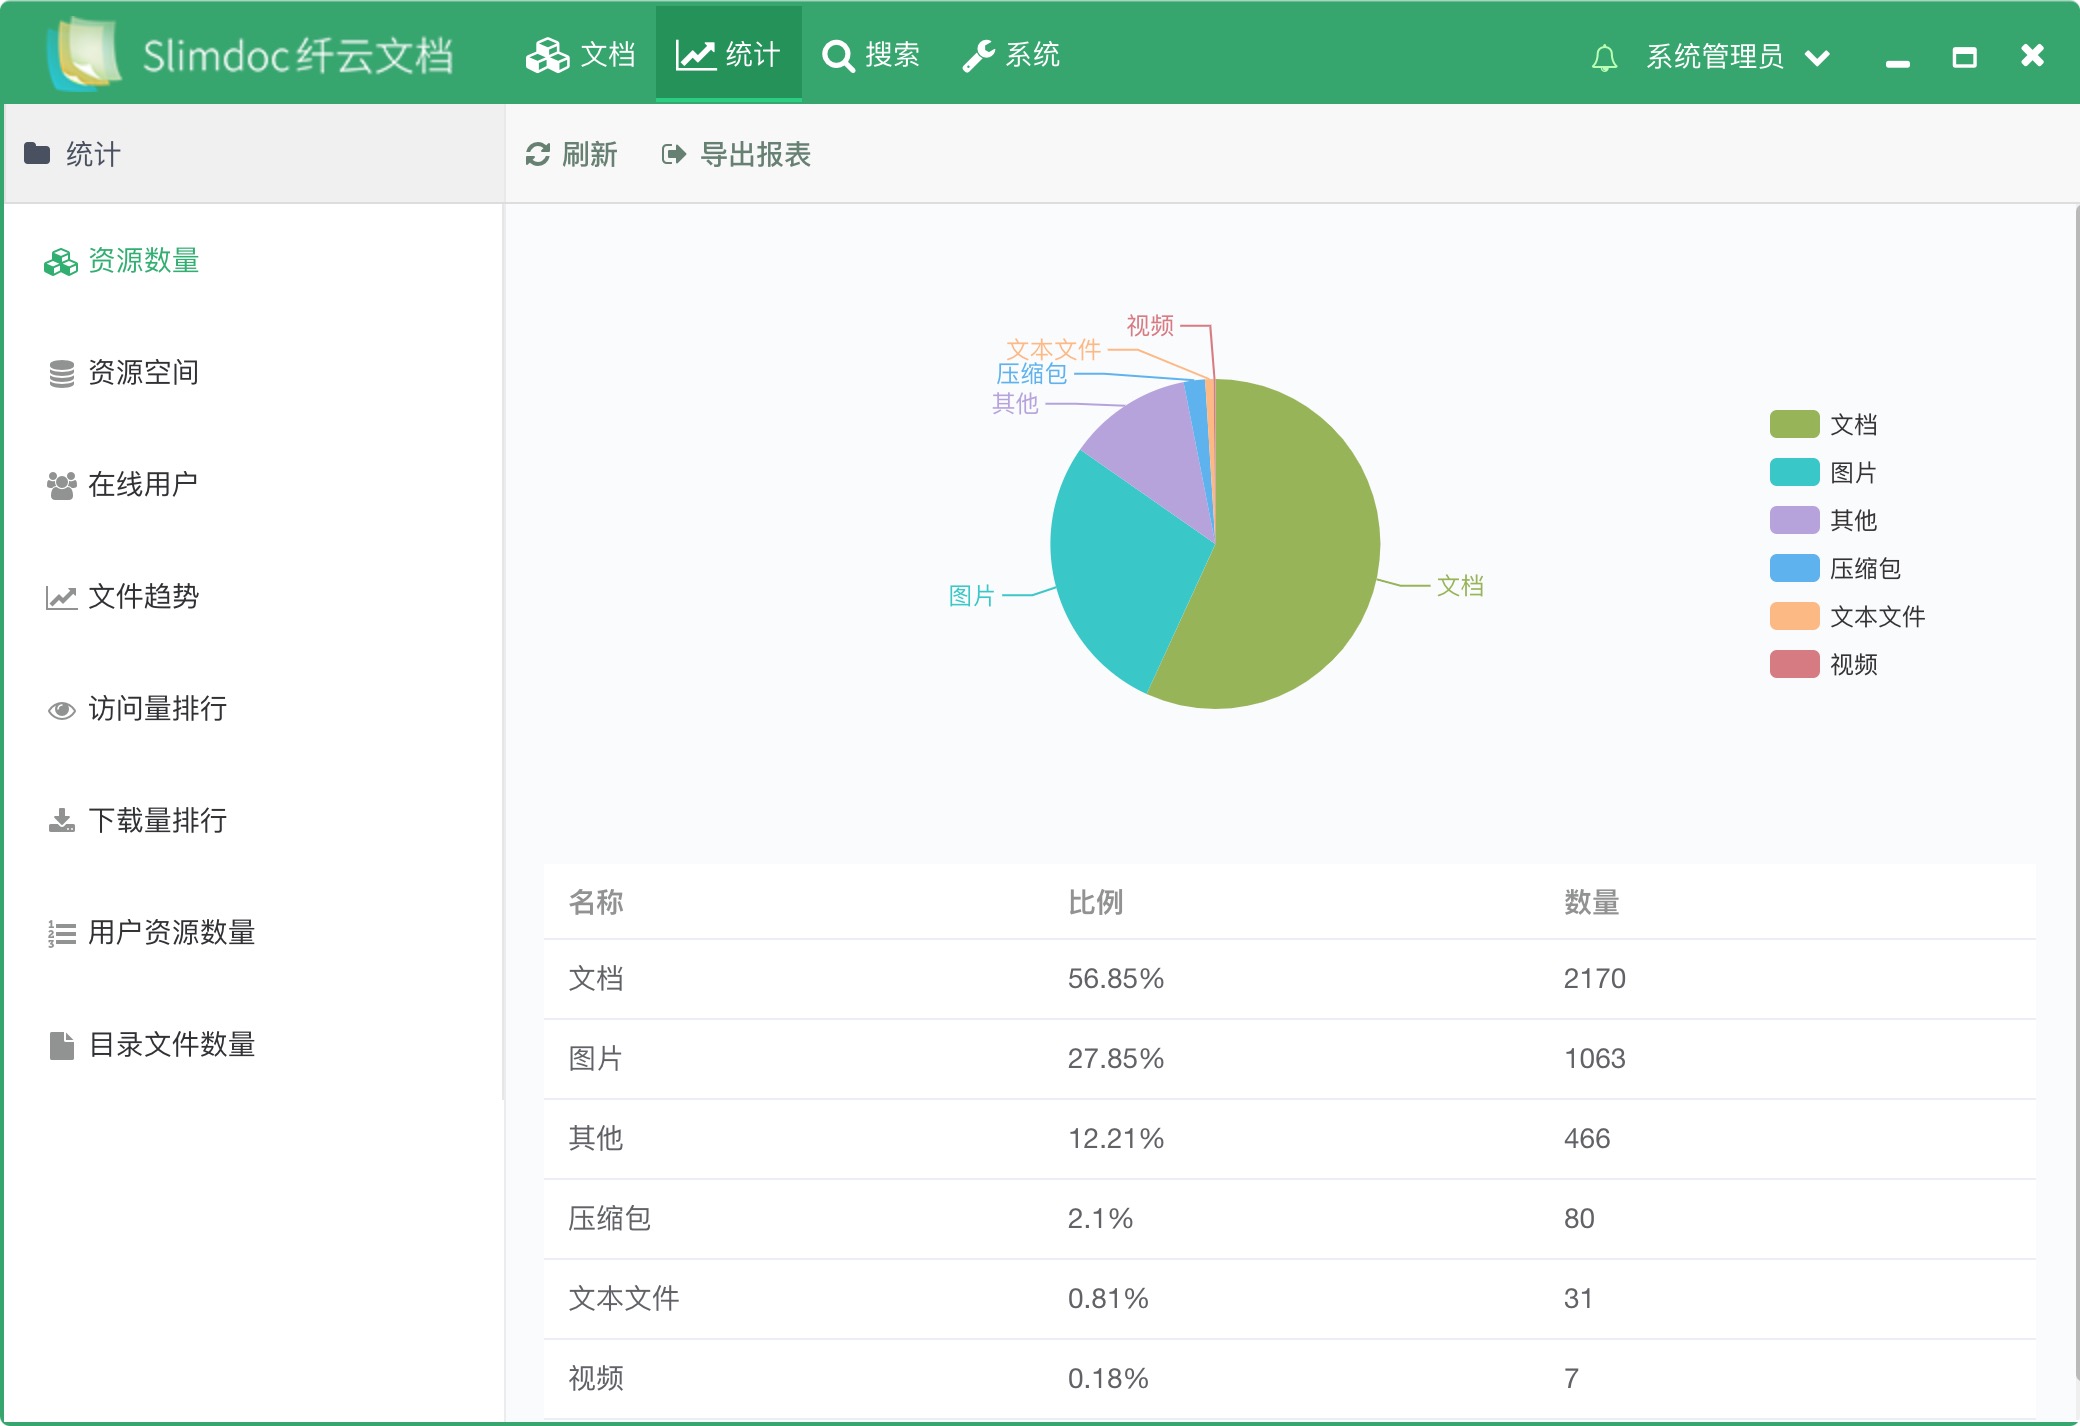Open 目录文件数量 page
The height and width of the screenshot is (1426, 2080).
click(150, 1045)
